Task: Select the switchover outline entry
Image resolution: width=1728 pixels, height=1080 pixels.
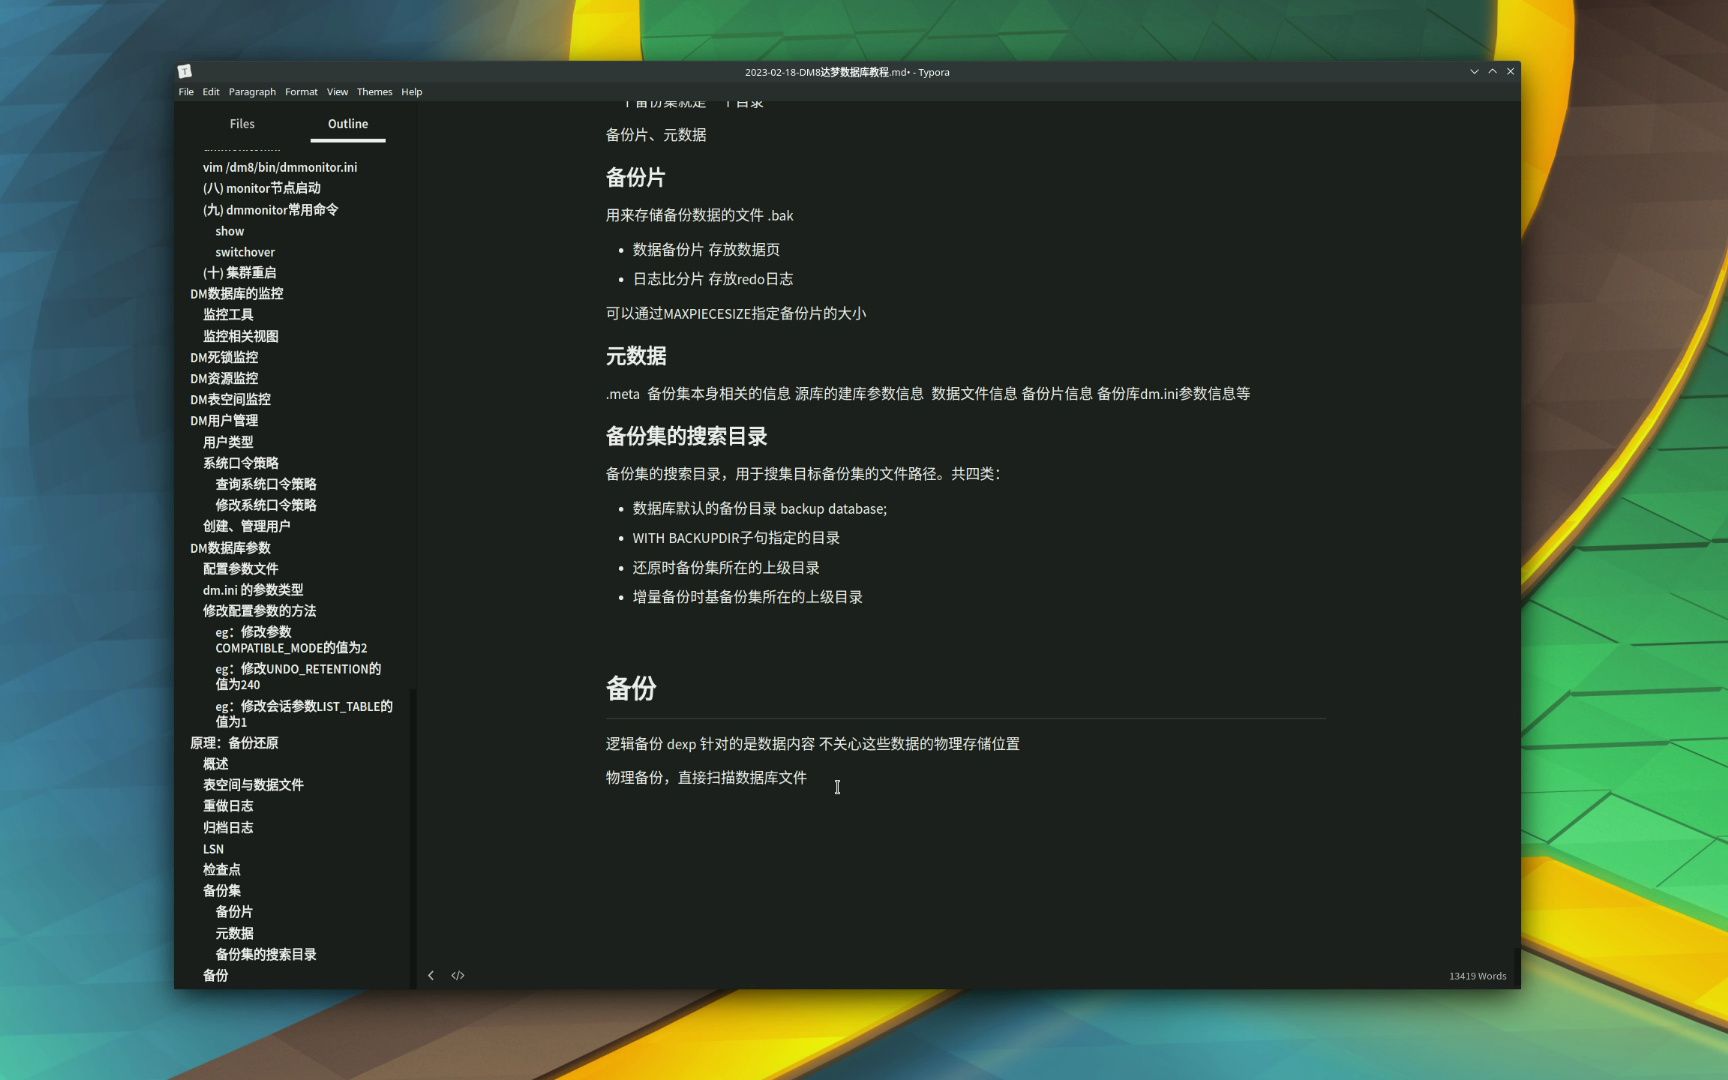Action: [245, 252]
